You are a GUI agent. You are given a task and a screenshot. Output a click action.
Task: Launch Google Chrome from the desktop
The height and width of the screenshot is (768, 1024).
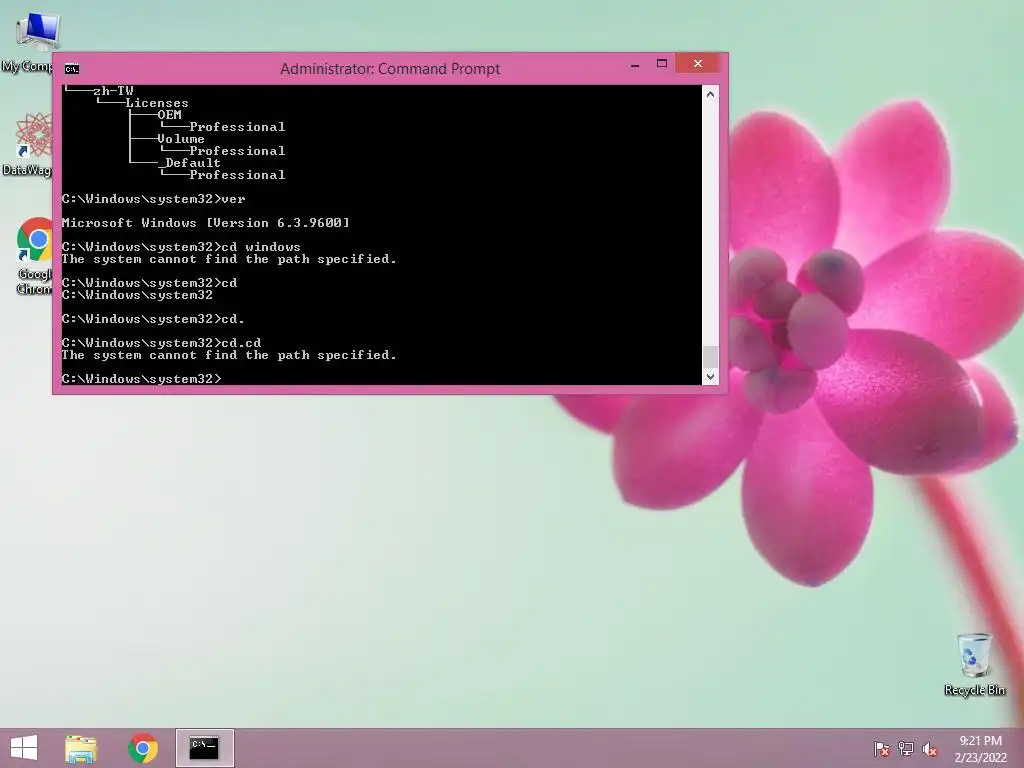click(x=34, y=256)
